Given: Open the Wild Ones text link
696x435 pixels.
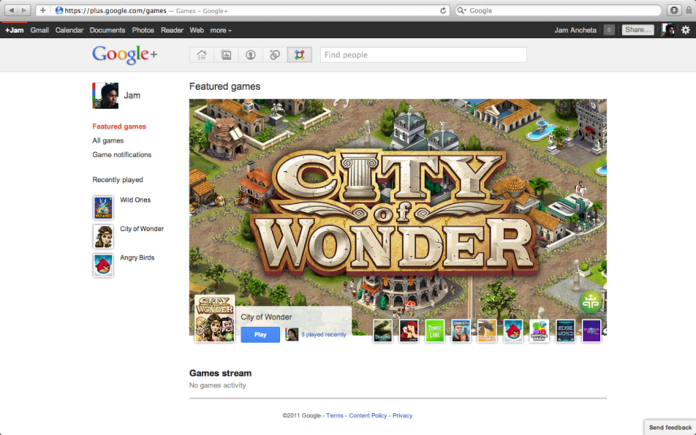Looking at the screenshot, I should click(135, 200).
